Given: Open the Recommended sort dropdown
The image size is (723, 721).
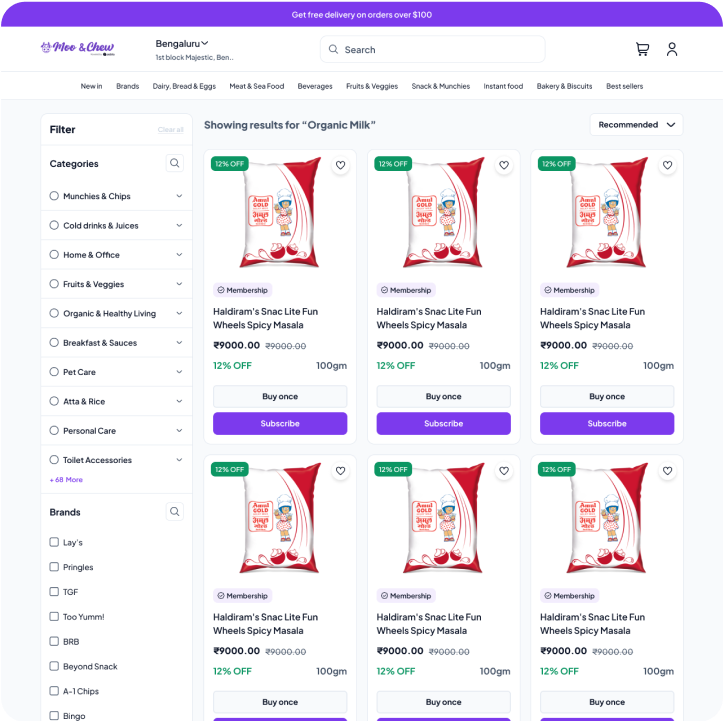Looking at the screenshot, I should [x=636, y=124].
